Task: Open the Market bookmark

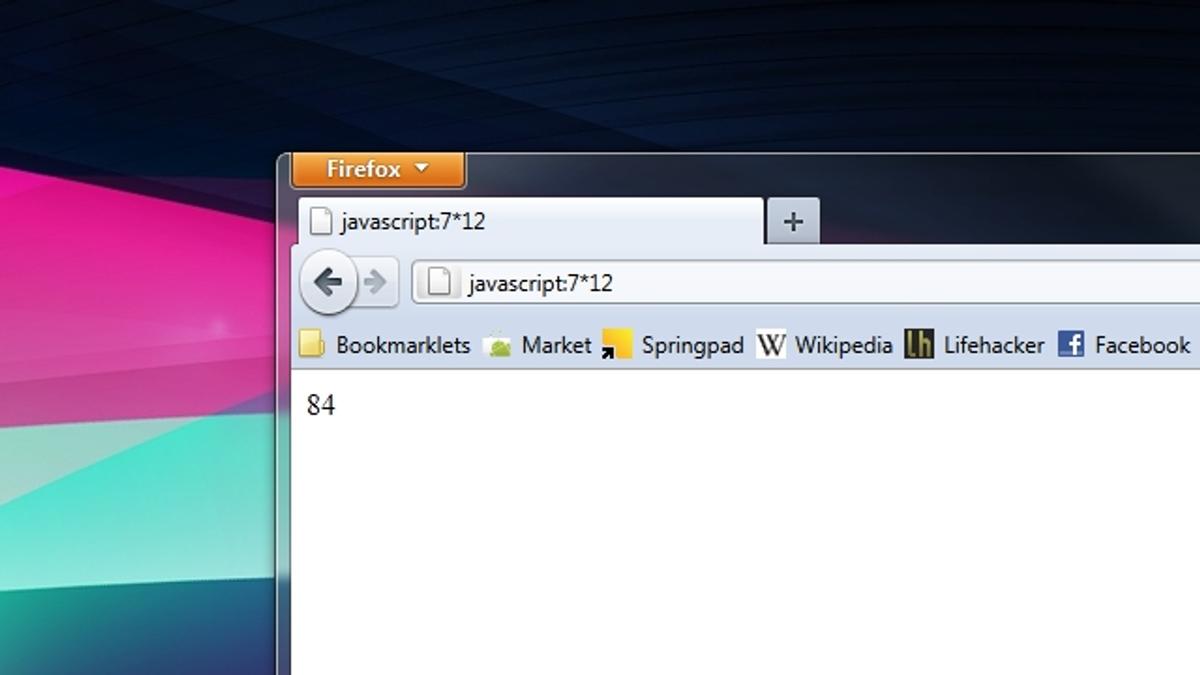Action: pyautogui.click(x=538, y=345)
